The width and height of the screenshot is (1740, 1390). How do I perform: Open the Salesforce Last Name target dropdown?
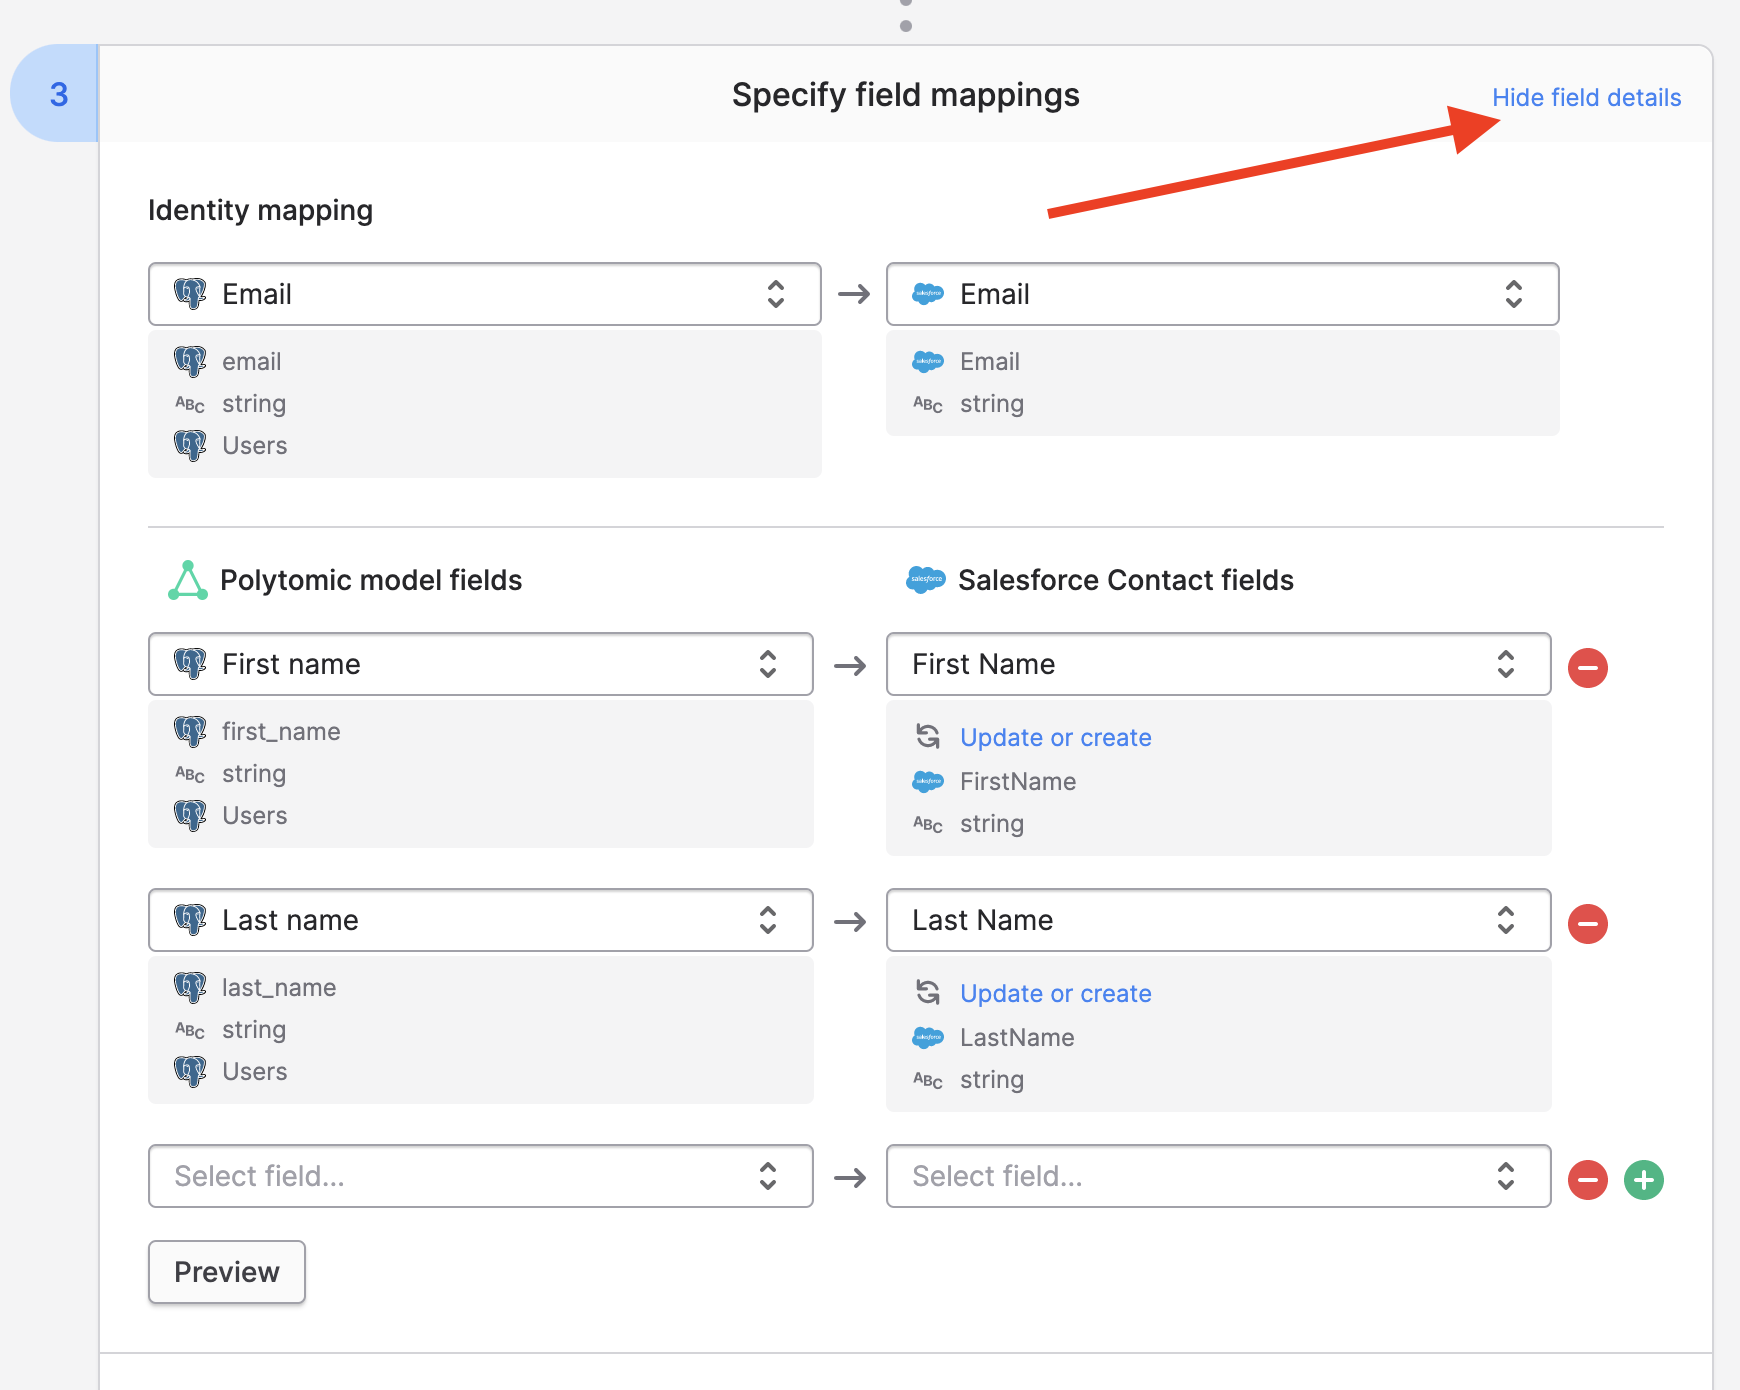[1218, 920]
